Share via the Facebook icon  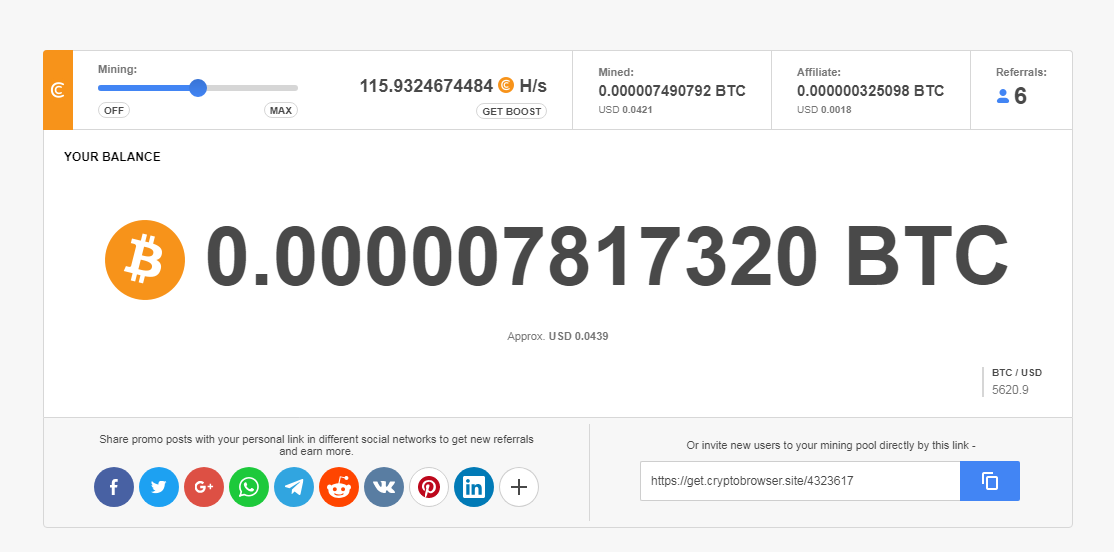(114, 487)
